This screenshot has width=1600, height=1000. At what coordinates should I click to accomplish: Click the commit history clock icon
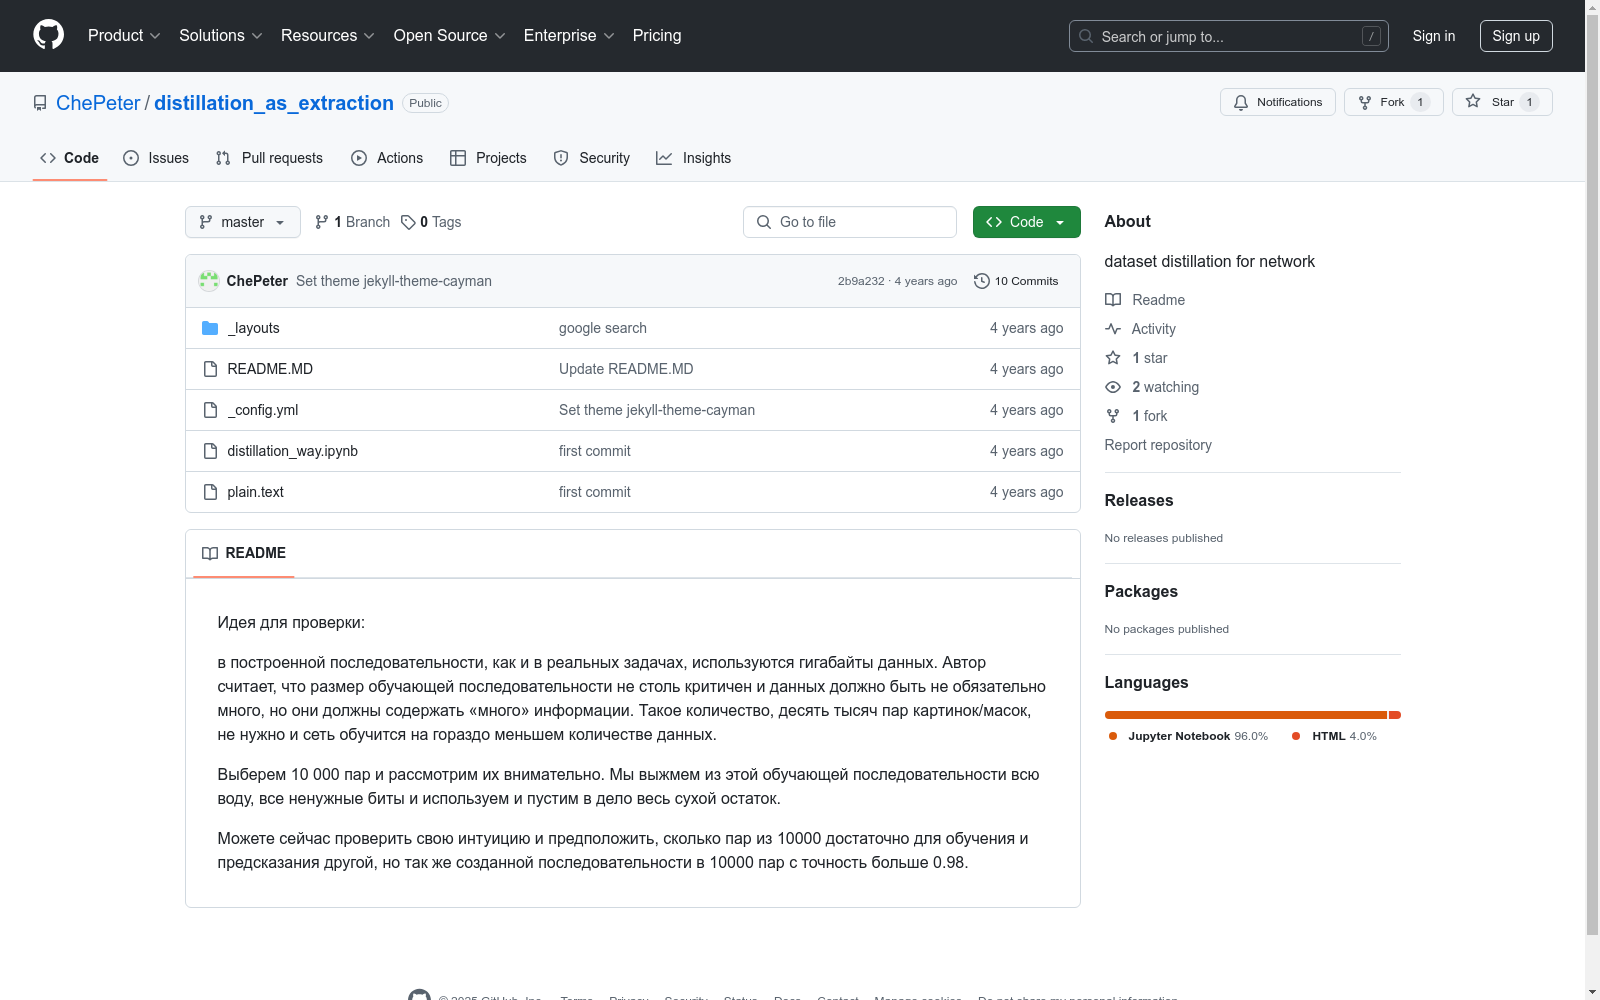pos(982,281)
